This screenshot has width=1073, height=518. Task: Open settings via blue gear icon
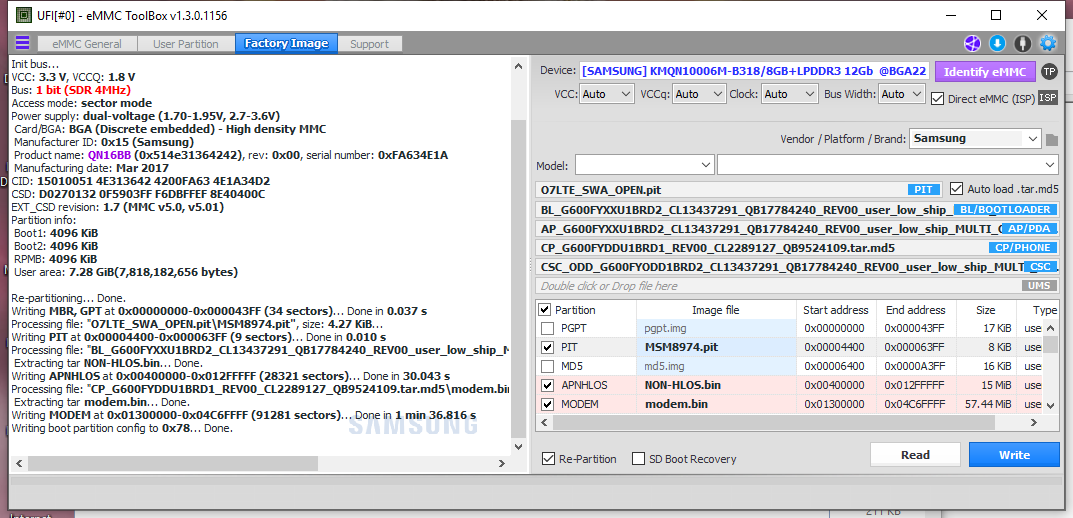[x=1048, y=43]
